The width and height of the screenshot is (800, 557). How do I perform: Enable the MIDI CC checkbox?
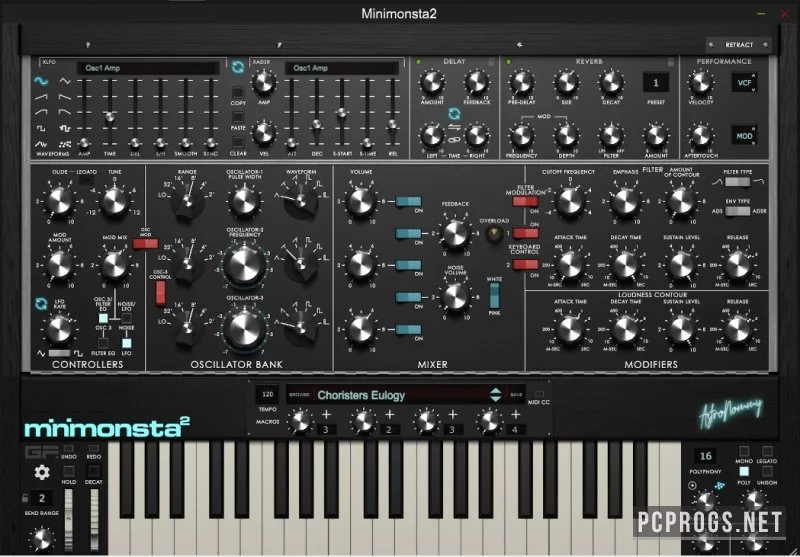[539, 394]
